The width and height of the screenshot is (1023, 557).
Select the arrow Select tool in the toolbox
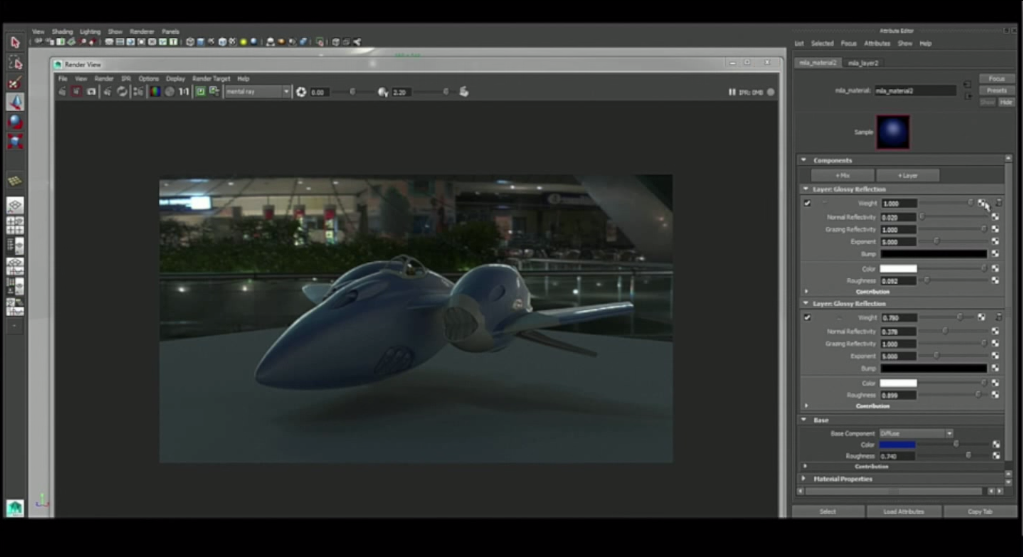tap(15, 42)
